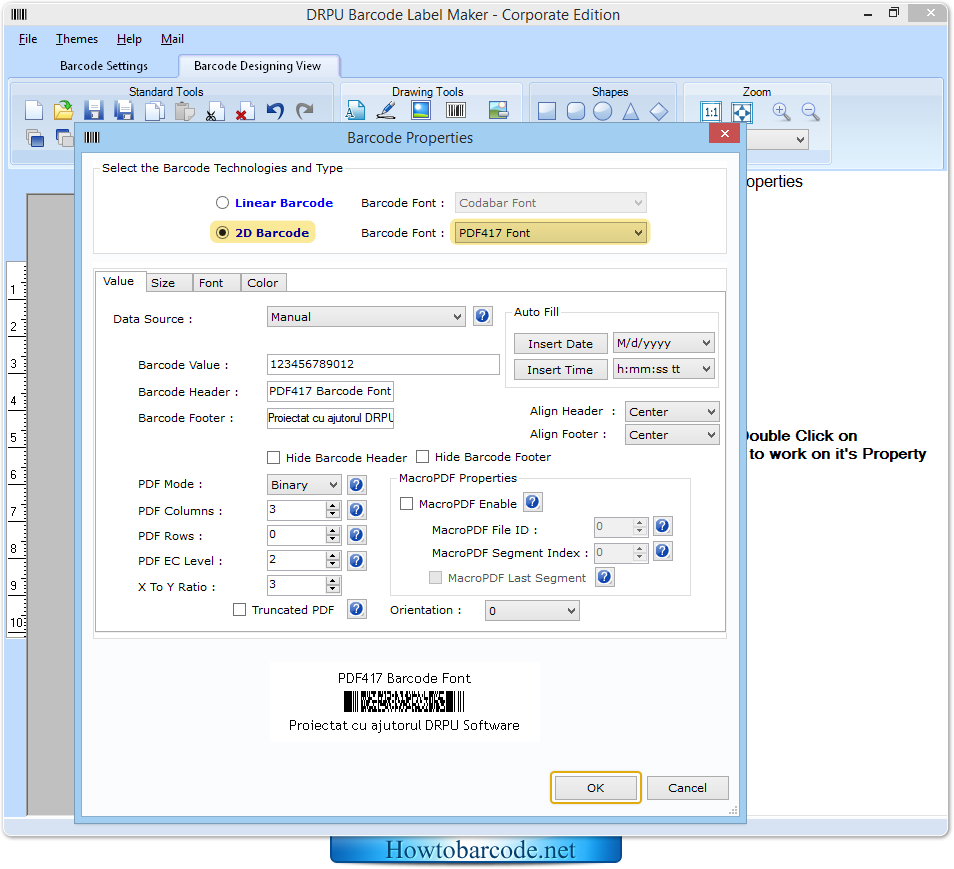954x869 pixels.
Task: Select the image library drawing tool icon
Action: 498,110
